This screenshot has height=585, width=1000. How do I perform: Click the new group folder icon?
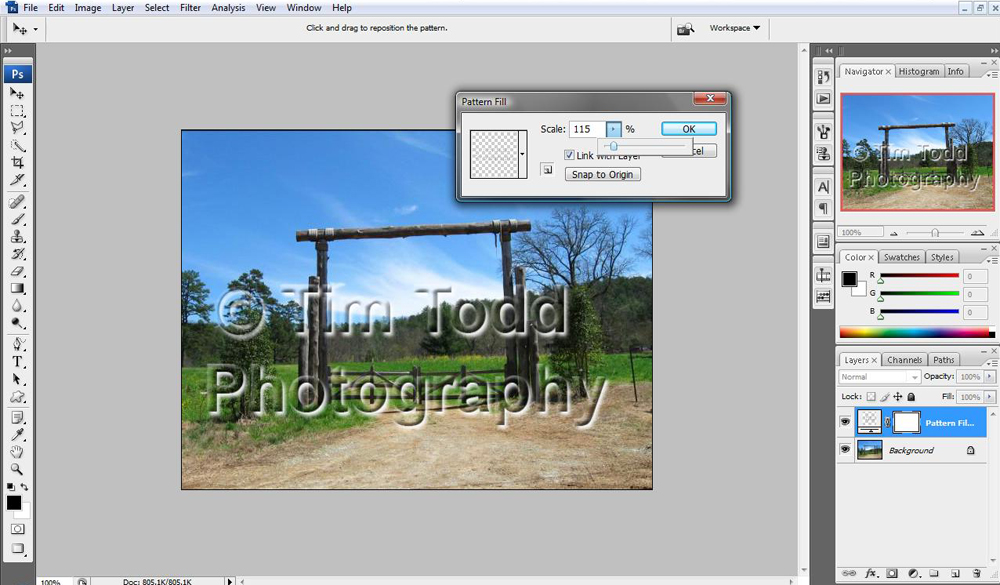[x=934, y=574]
